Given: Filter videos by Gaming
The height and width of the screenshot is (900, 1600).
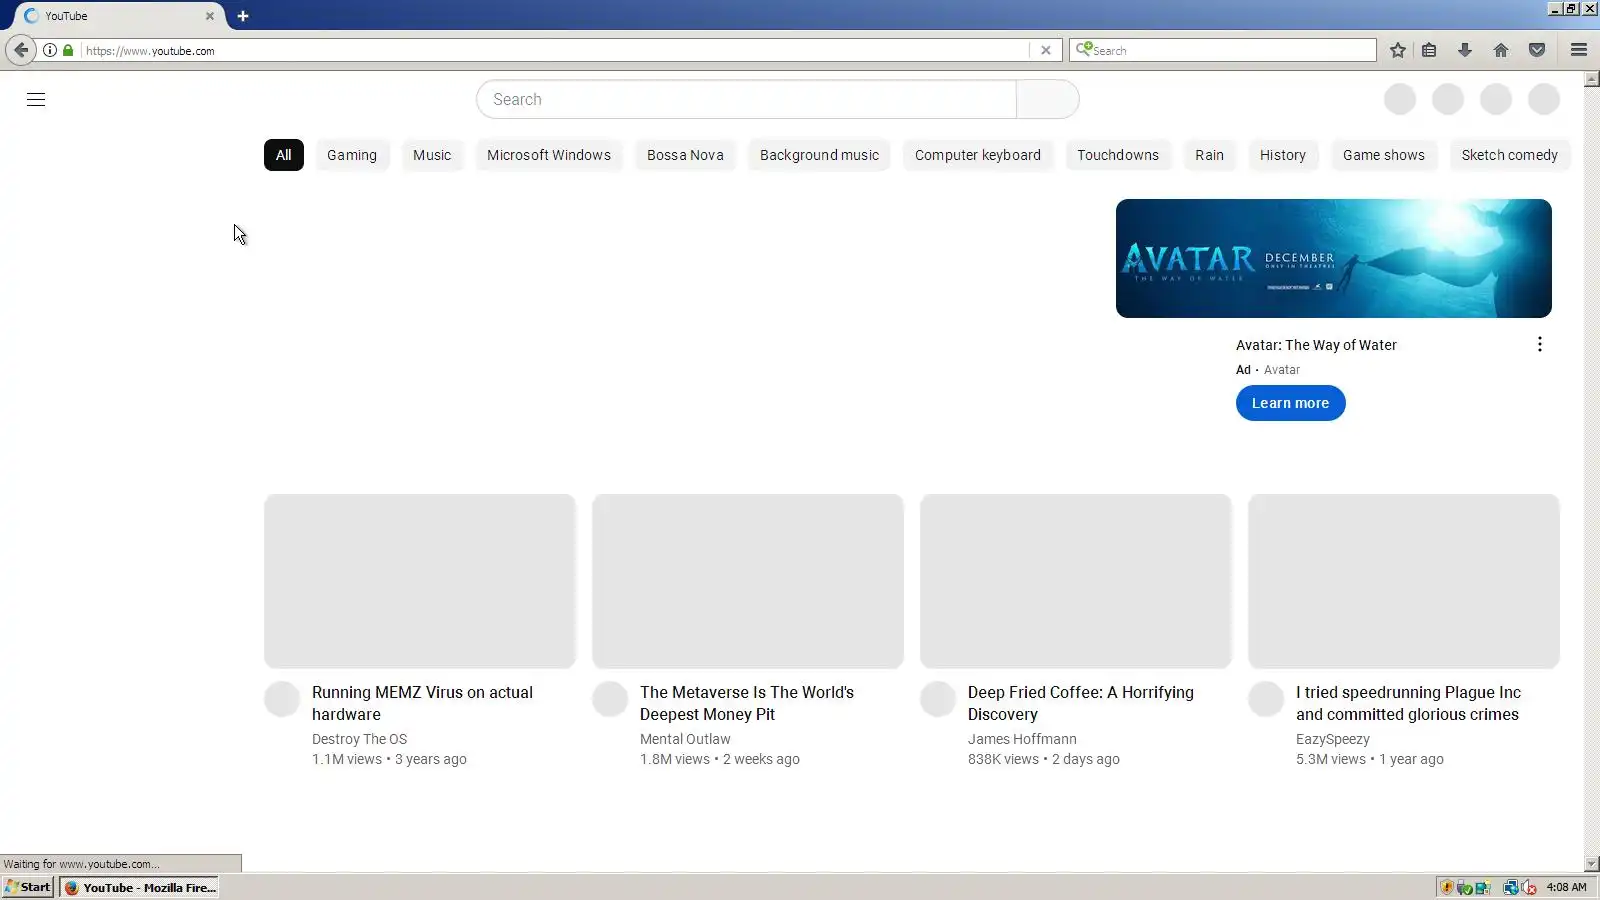Looking at the screenshot, I should pyautogui.click(x=352, y=155).
